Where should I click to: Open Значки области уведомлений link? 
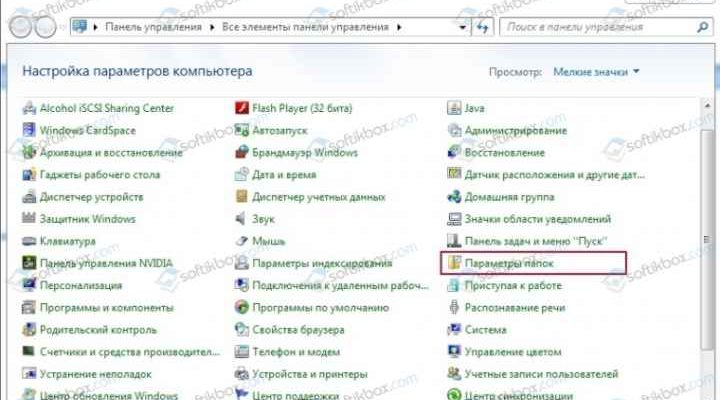point(538,220)
